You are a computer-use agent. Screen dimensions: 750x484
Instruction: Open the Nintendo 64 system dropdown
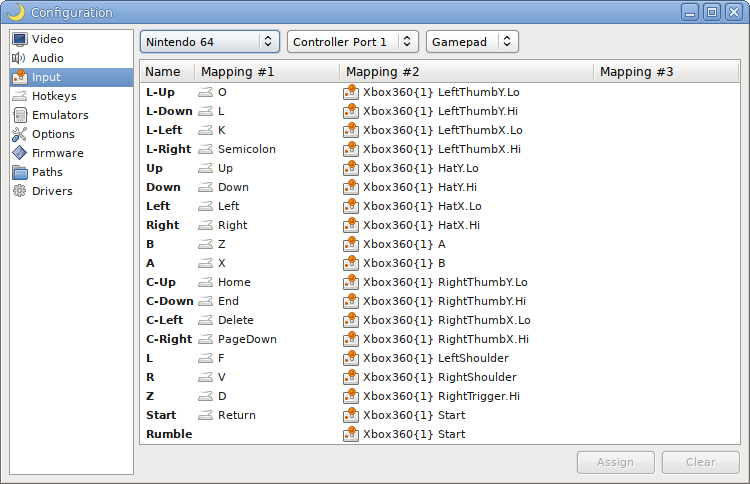210,42
